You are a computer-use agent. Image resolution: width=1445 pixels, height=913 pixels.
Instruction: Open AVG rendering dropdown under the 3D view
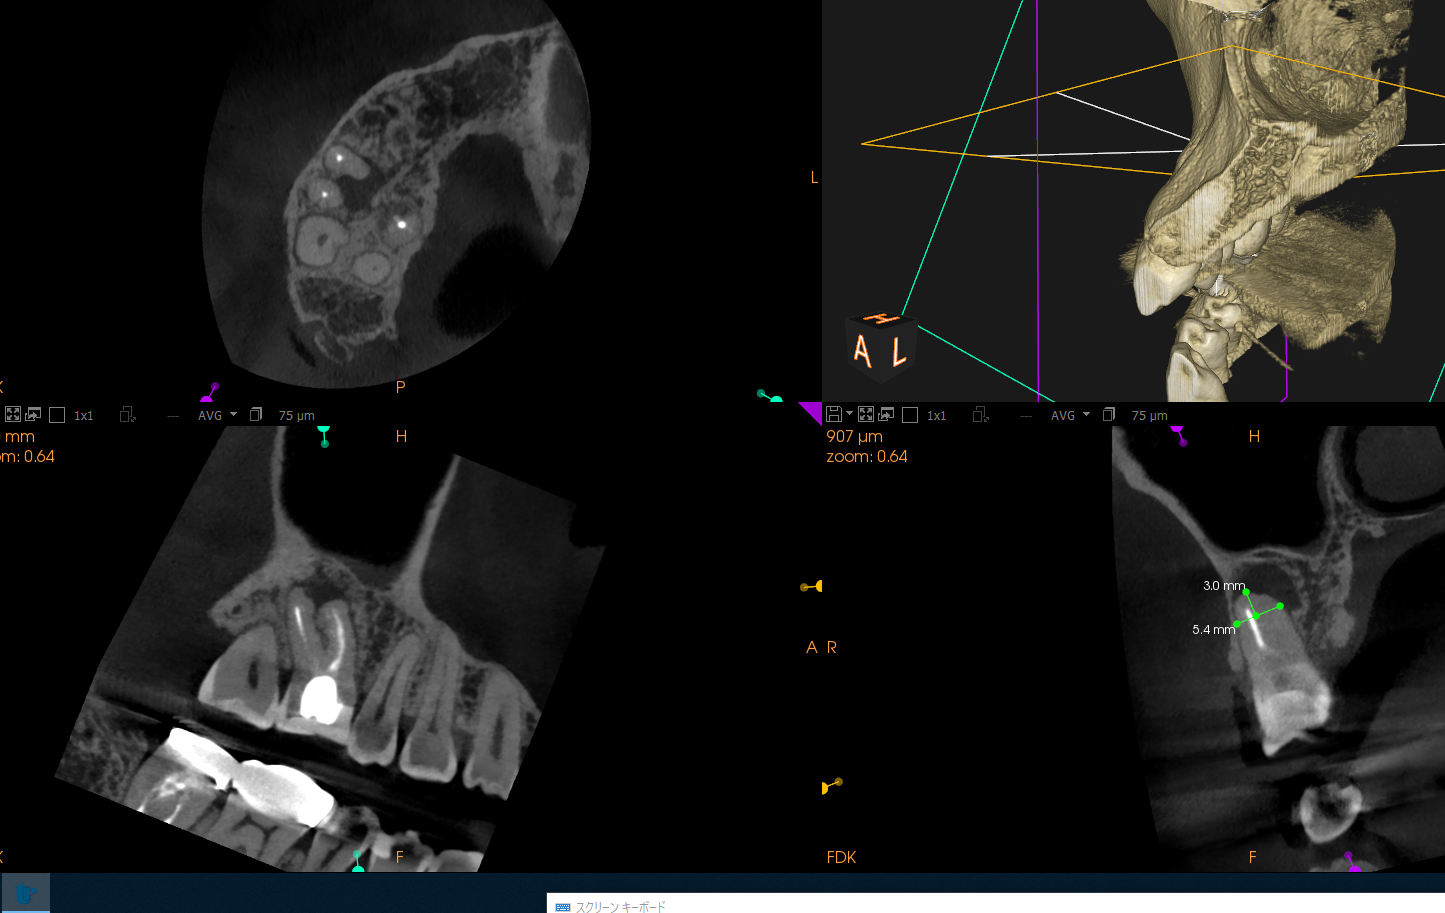1070,415
